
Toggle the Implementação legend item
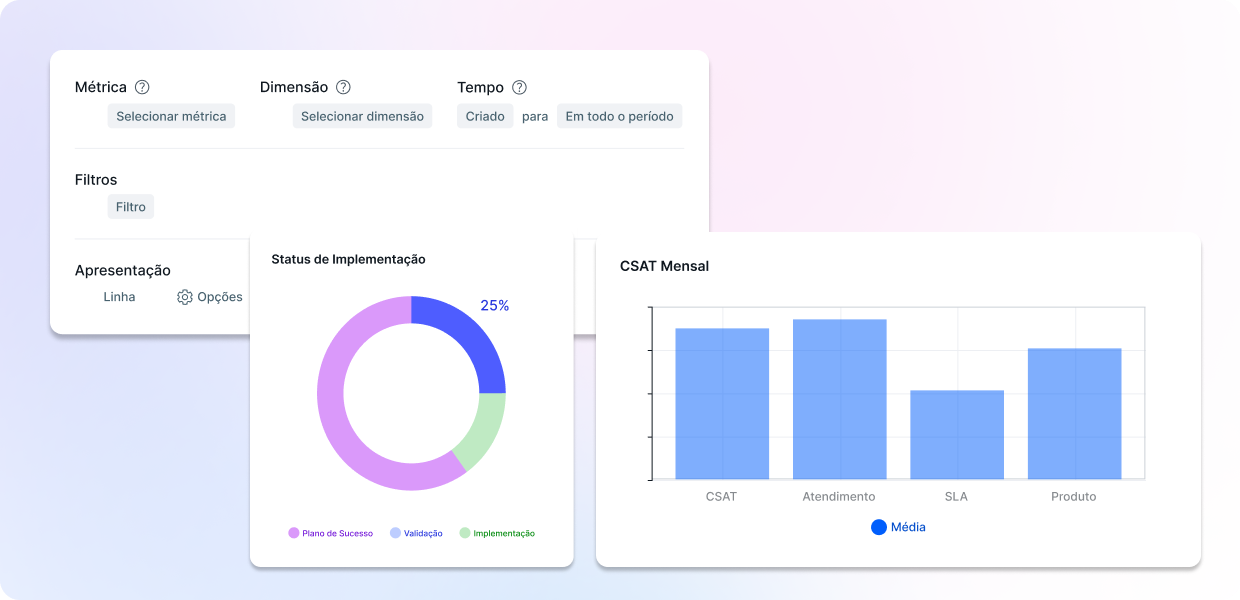[x=497, y=533]
